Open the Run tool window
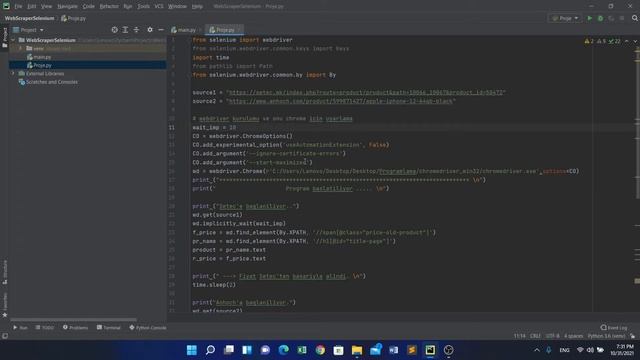Screen dimensions: 640x360 click(x=20, y=327)
